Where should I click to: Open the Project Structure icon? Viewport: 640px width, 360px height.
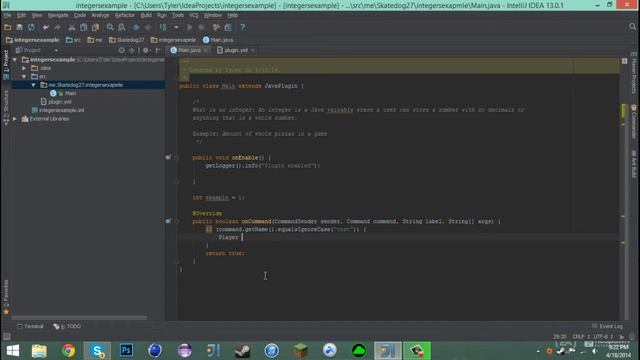(x=228, y=27)
